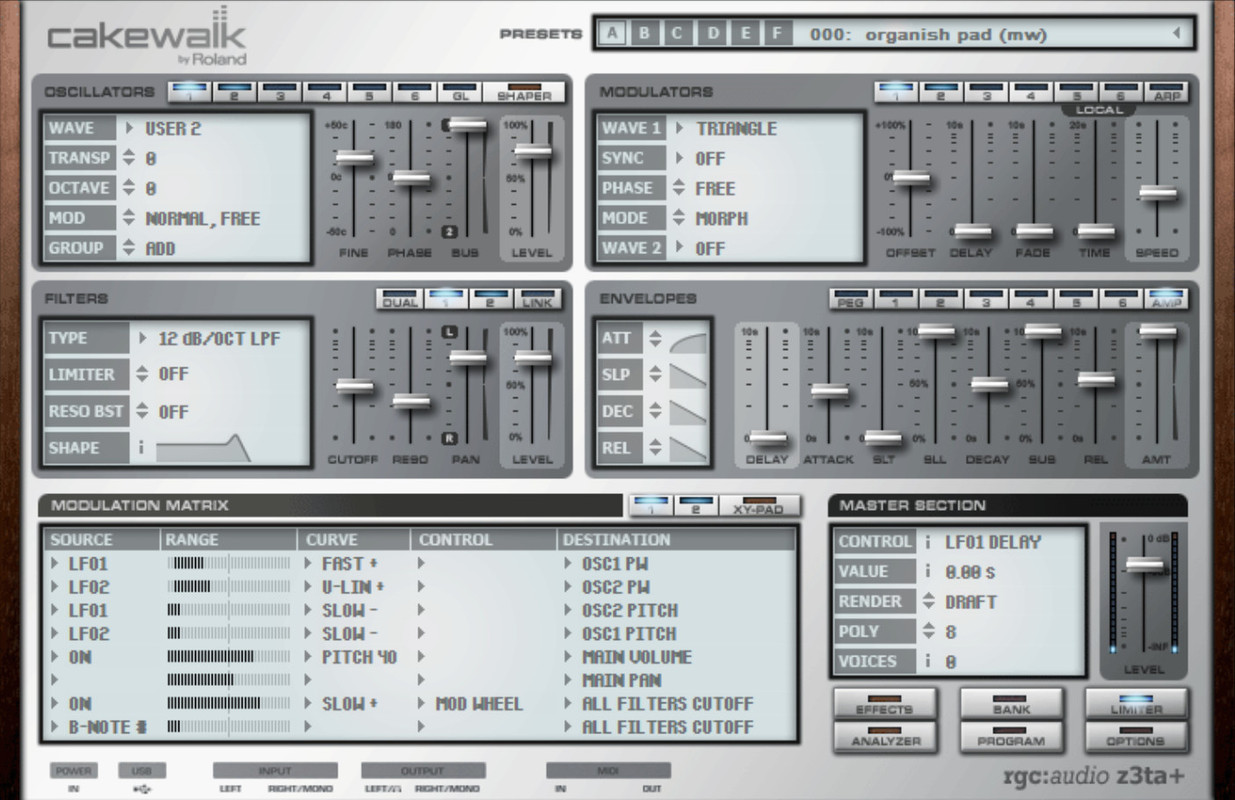The image size is (1235, 800).
Task: Change filter LIMITER stepper
Action: 141,374
